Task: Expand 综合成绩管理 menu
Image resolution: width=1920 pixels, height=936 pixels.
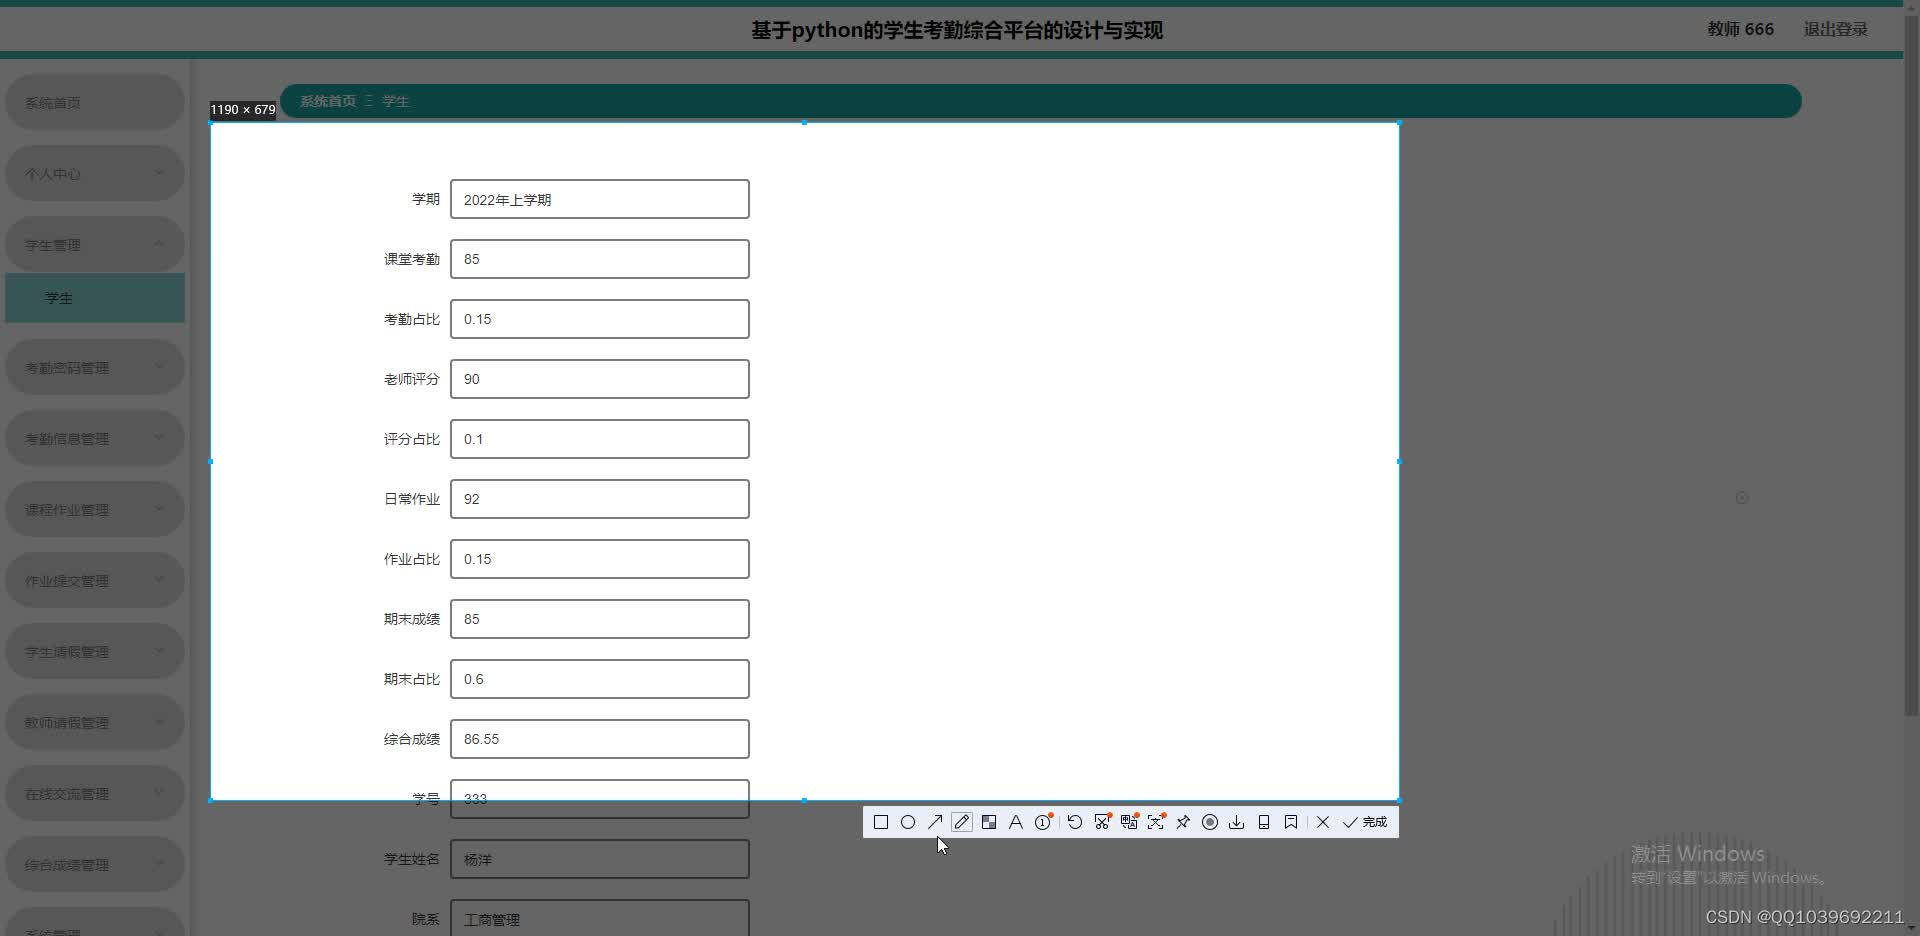Action: coord(95,864)
